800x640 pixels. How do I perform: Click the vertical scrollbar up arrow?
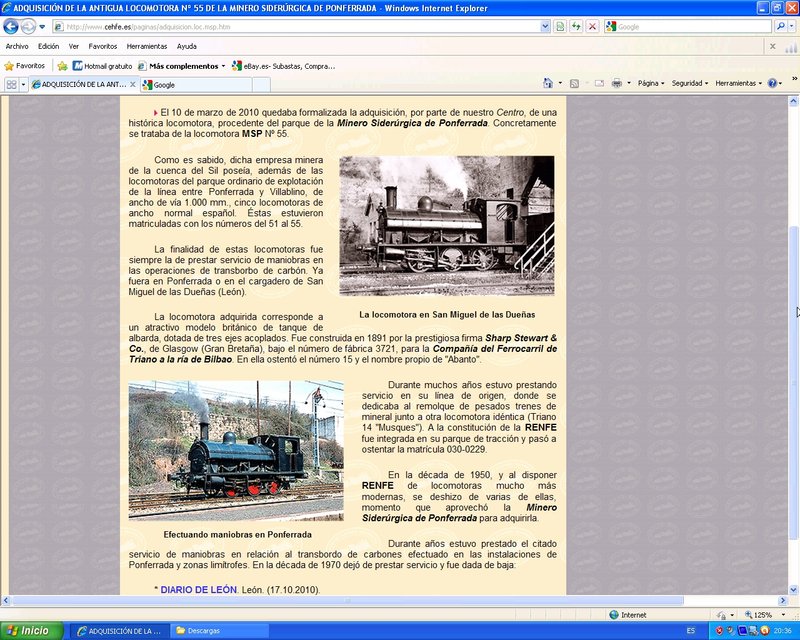pyautogui.click(x=793, y=101)
